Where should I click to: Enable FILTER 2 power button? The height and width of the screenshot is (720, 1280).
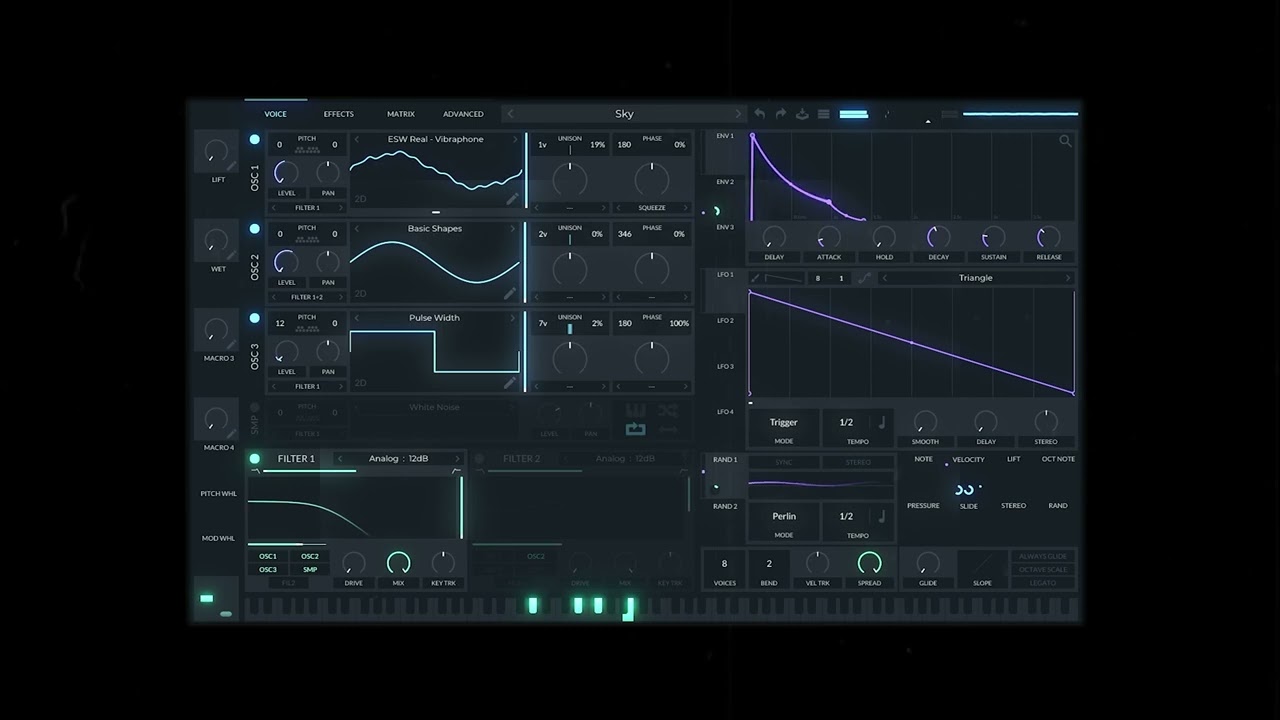tap(480, 459)
